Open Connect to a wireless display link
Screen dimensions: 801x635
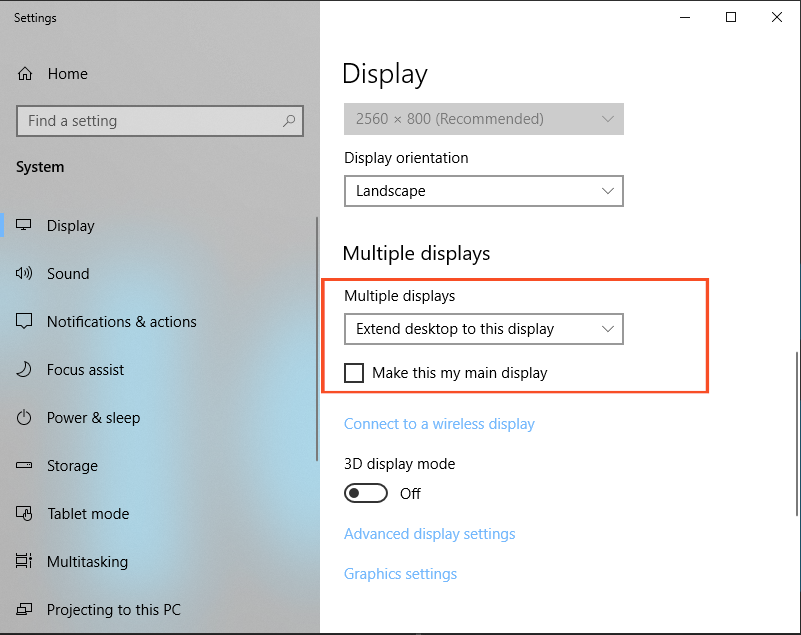(x=439, y=424)
